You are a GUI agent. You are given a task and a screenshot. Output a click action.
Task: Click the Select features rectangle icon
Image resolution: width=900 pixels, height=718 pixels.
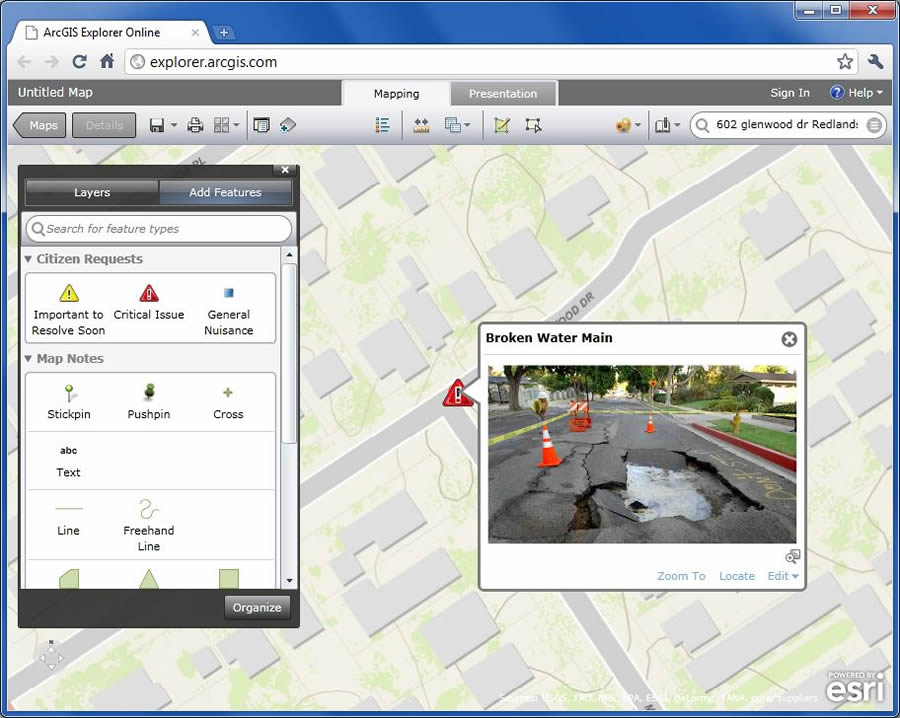pos(533,125)
